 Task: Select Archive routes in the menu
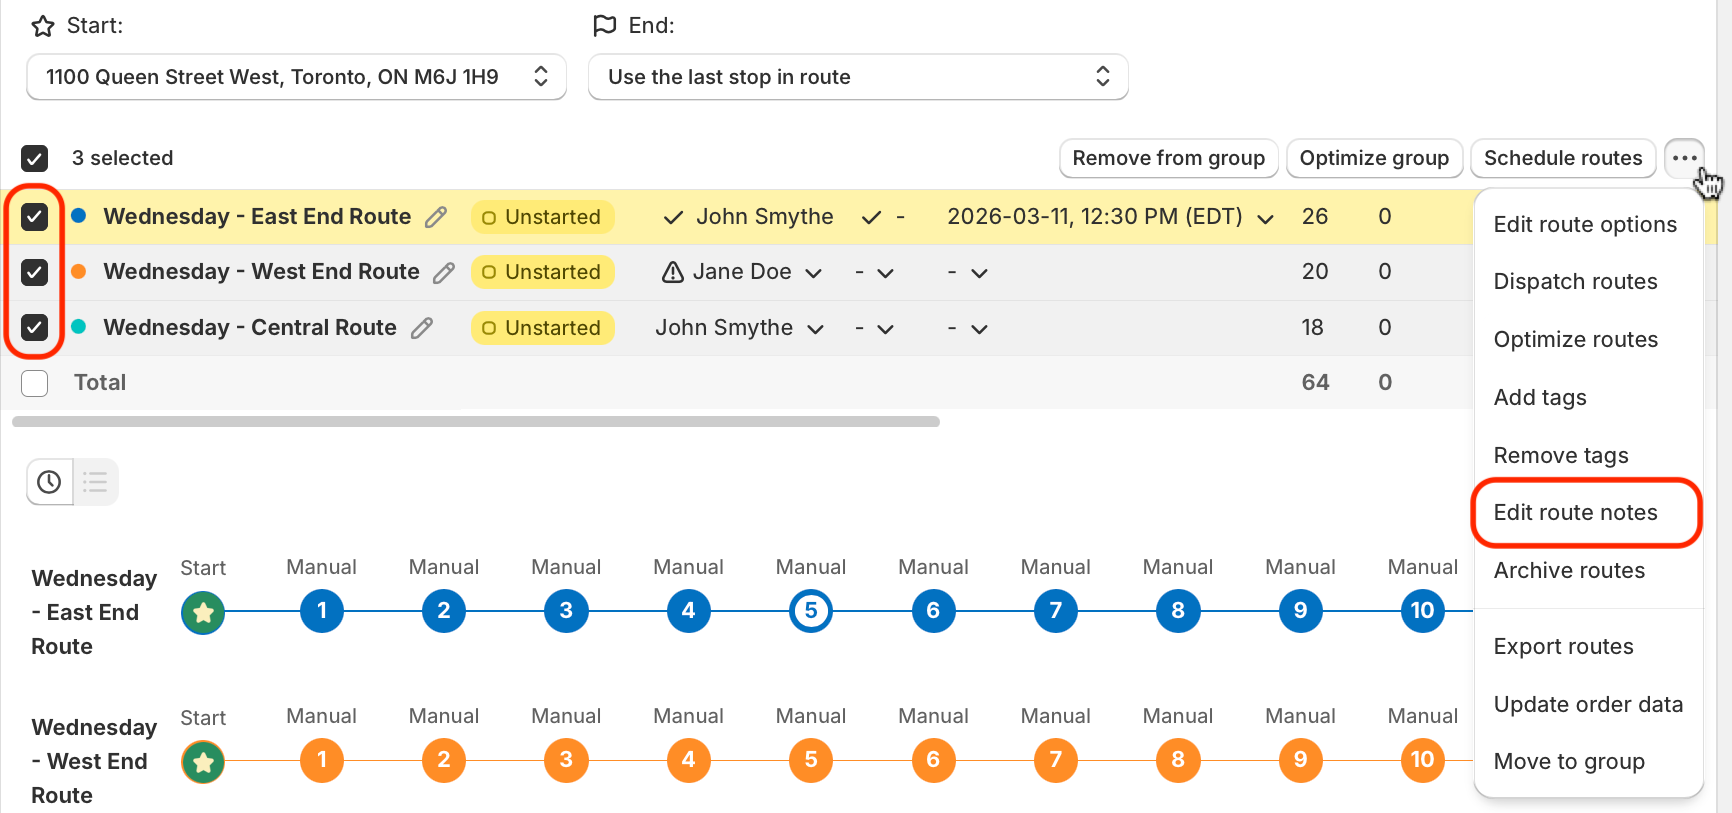click(1569, 571)
